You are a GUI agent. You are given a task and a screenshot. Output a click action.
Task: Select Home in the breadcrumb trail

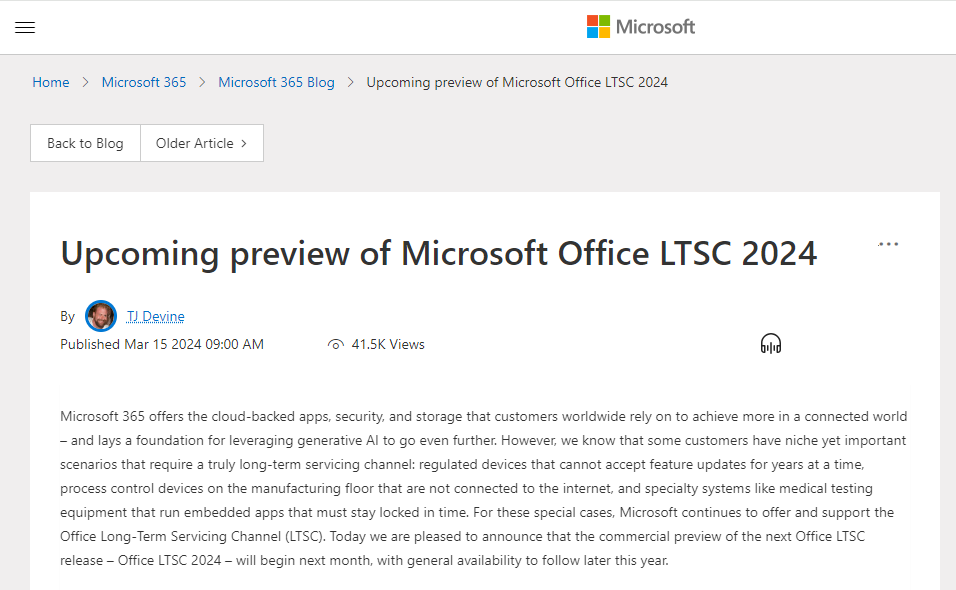[x=51, y=82]
